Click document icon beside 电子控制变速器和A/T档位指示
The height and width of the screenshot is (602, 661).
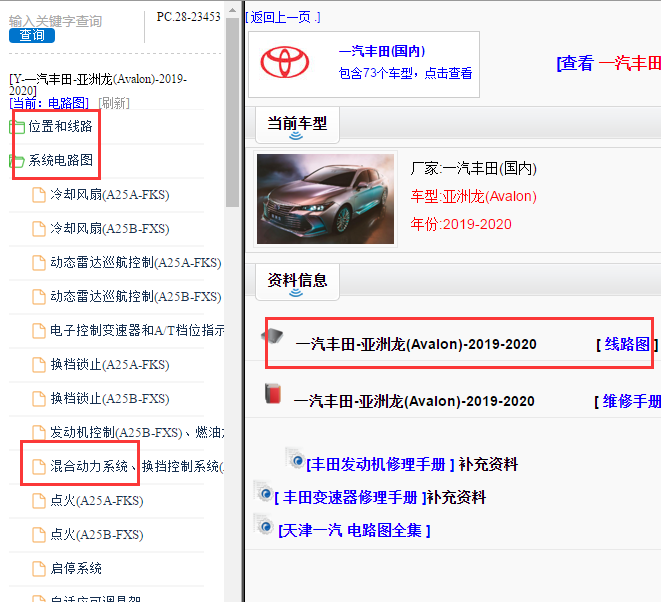pos(39,331)
